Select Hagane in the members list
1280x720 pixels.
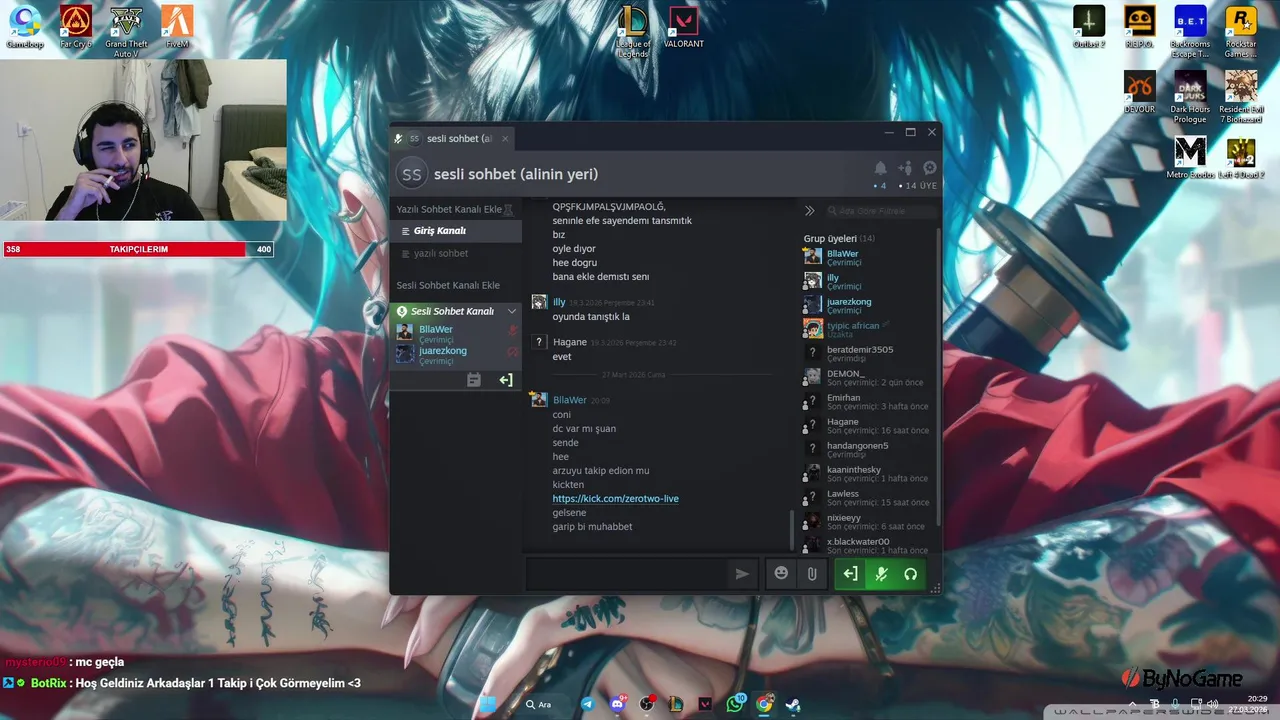click(x=868, y=426)
